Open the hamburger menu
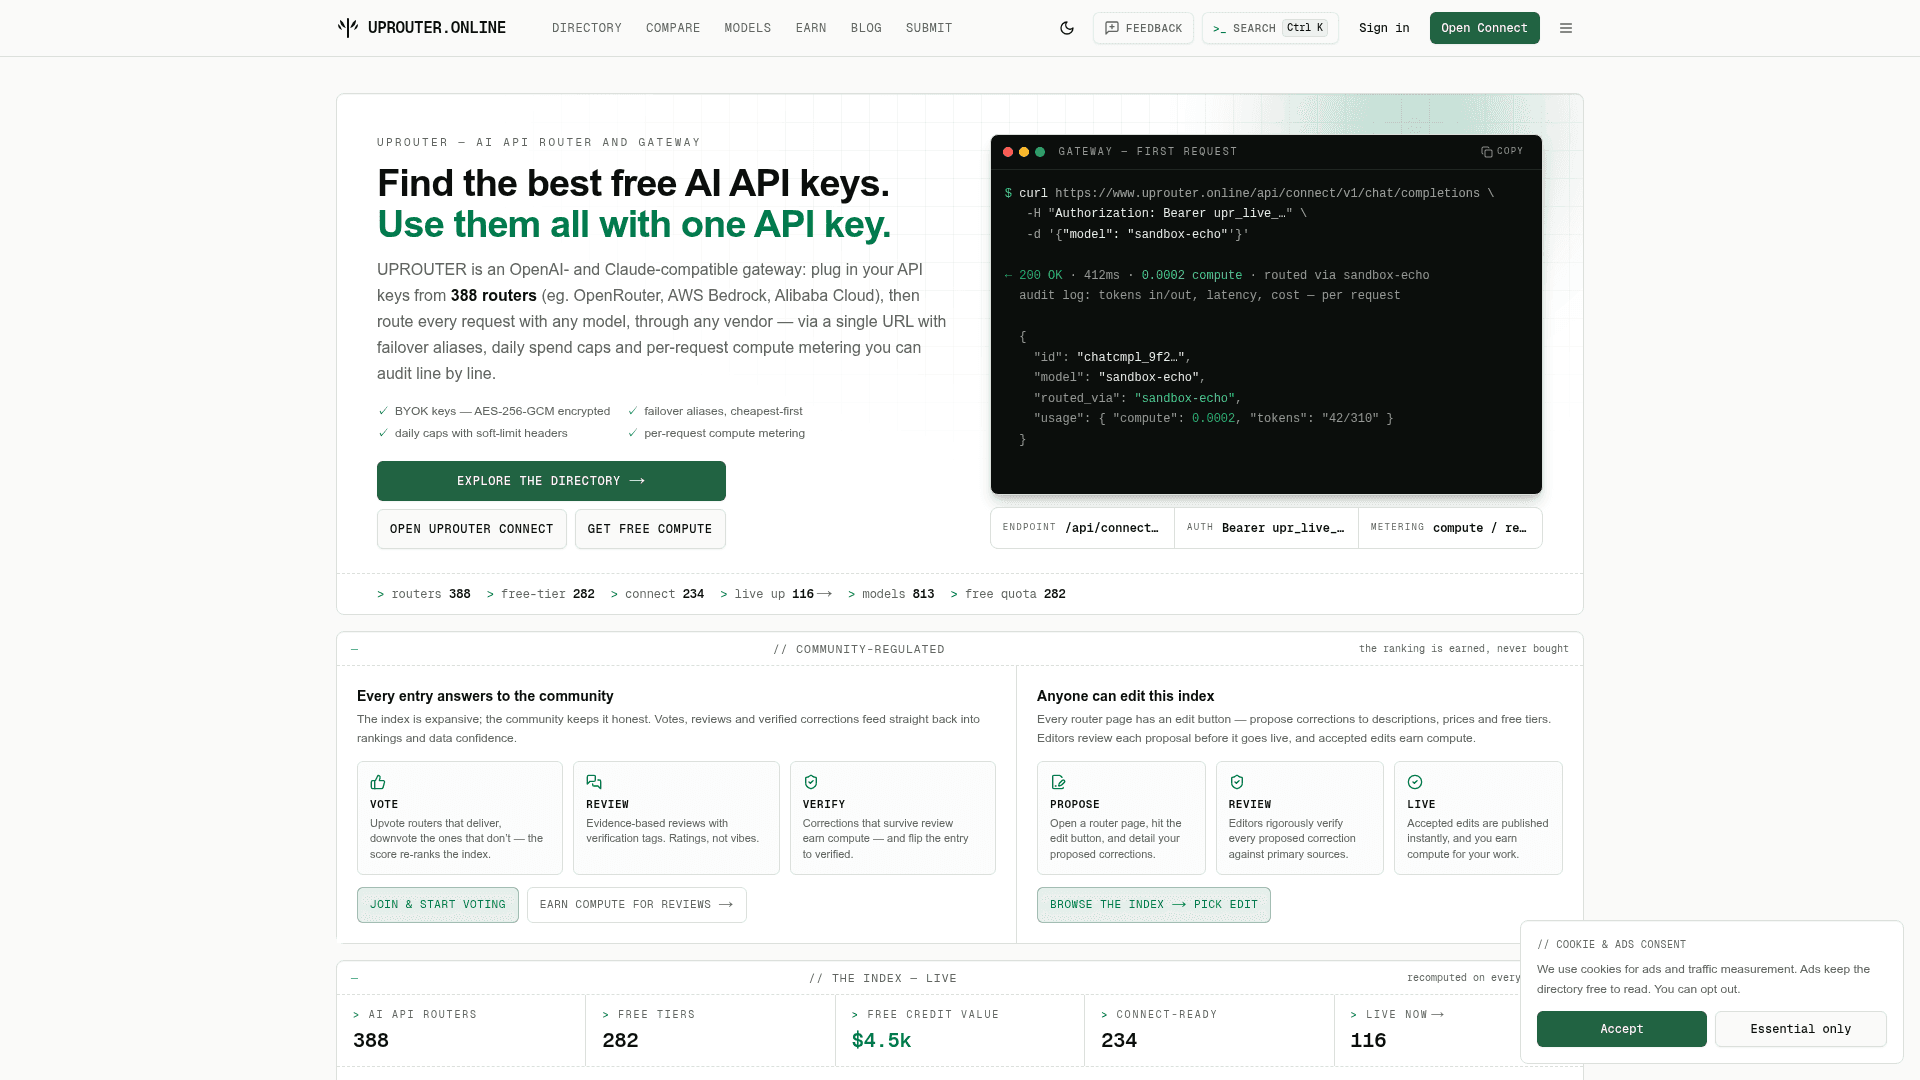Screen dimensions: 1920x1080 coord(1566,28)
